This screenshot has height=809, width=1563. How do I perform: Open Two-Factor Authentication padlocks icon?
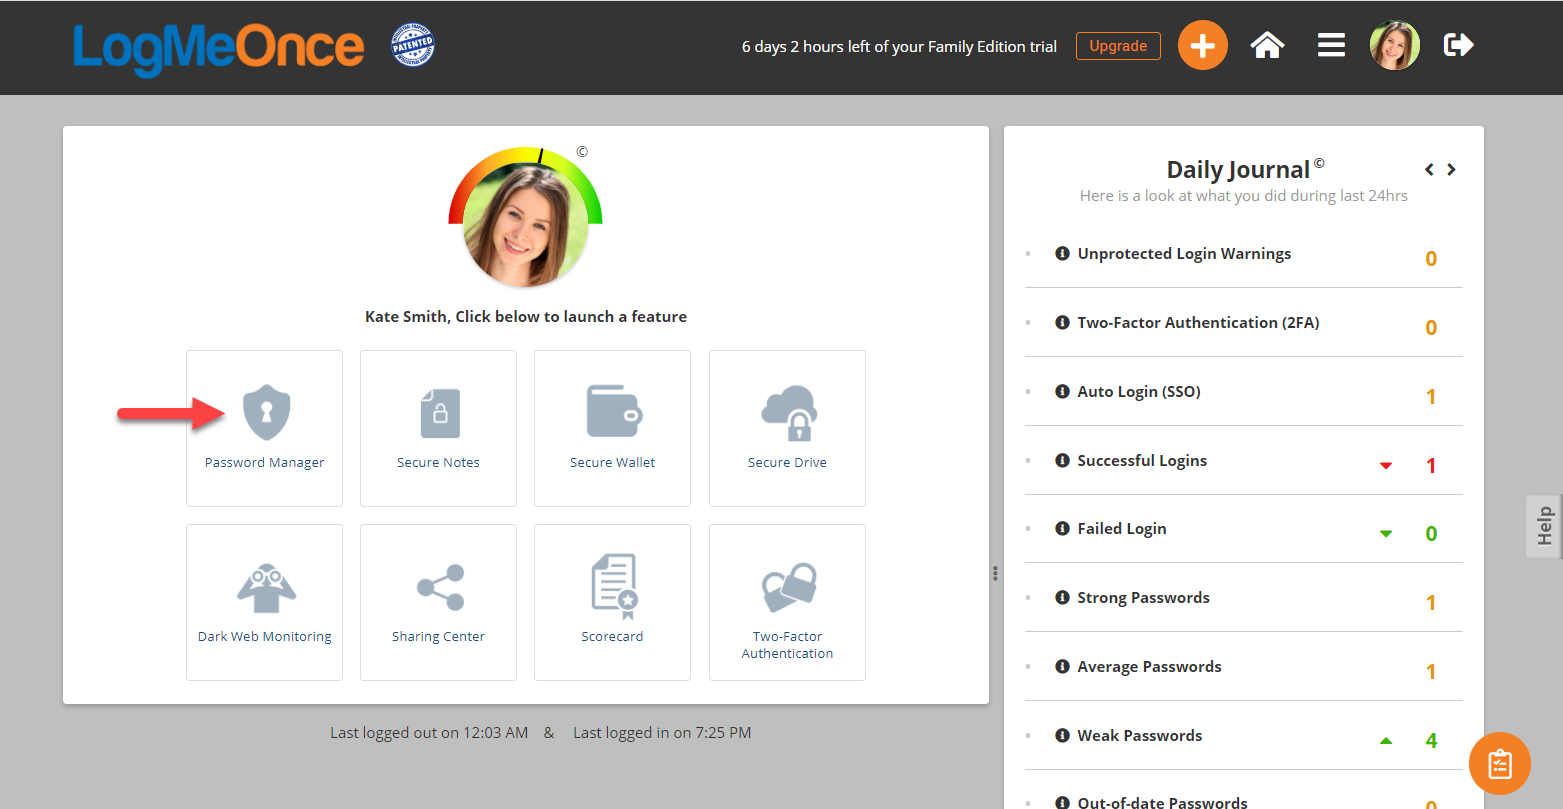pos(789,587)
